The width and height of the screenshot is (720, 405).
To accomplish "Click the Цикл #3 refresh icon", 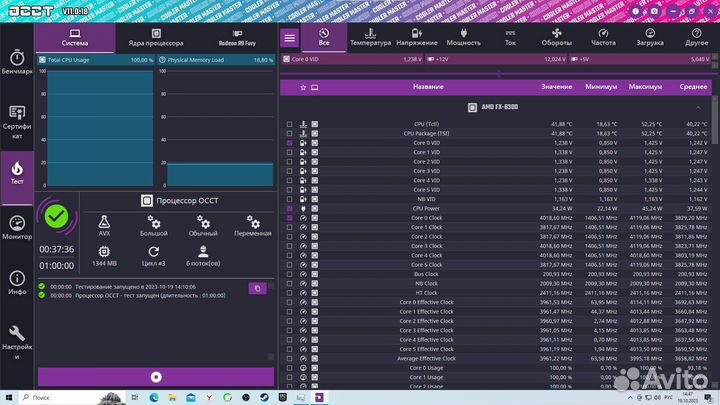I will point(153,256).
